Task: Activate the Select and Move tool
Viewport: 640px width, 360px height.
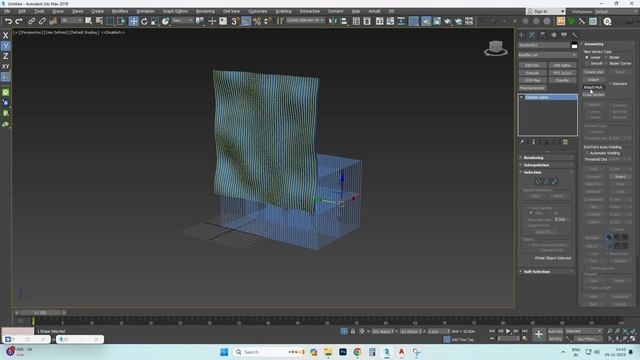Action: click(x=133, y=21)
